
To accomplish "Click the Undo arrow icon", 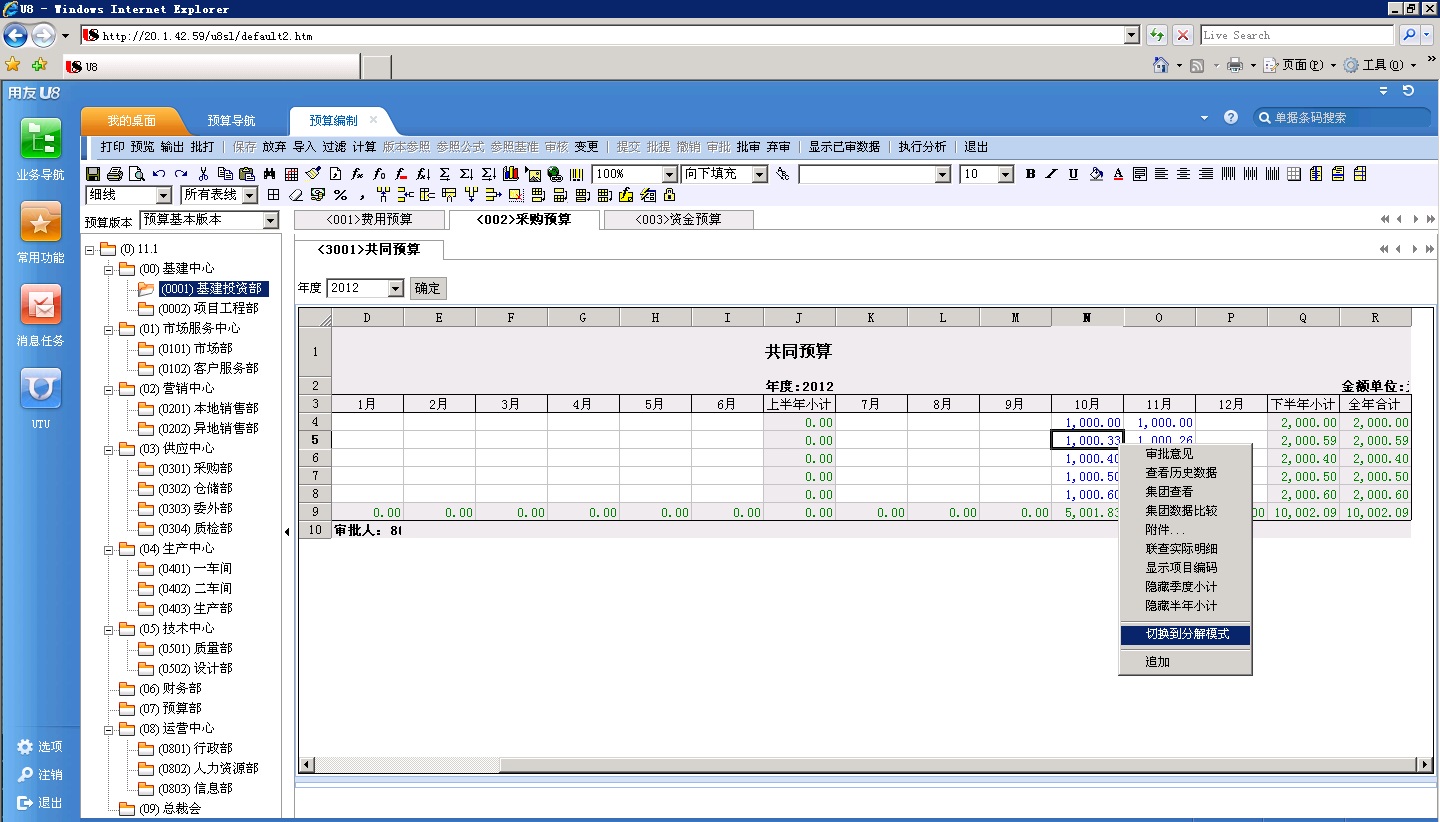I will tap(159, 174).
